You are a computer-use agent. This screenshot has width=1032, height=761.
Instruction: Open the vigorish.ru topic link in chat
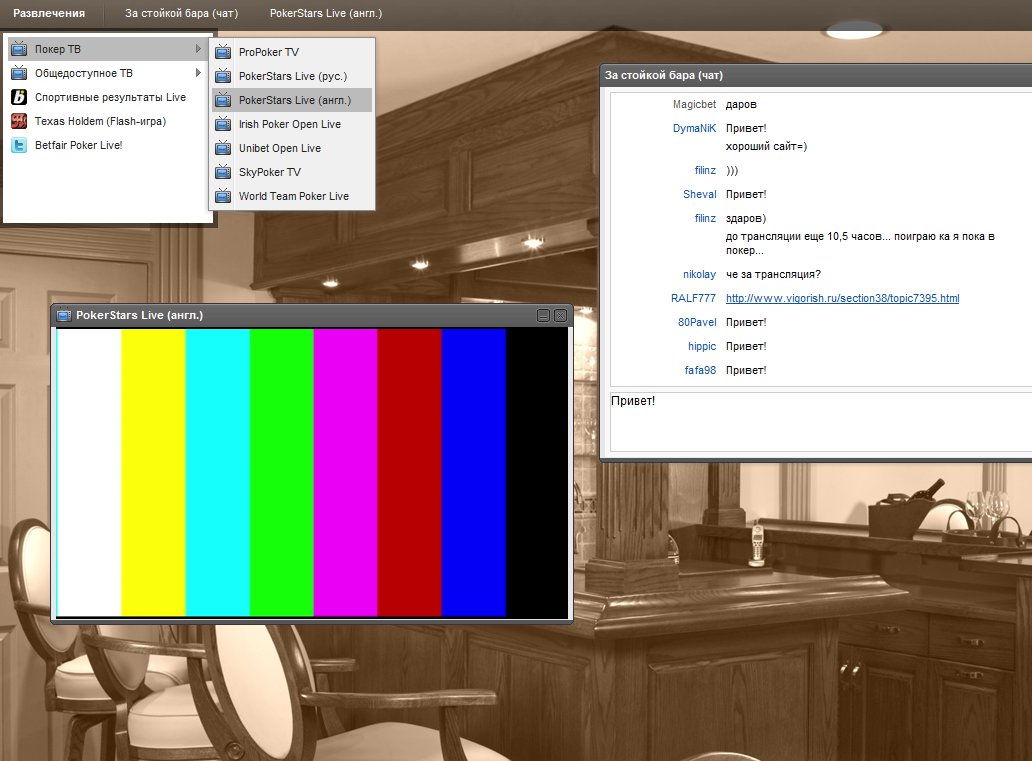click(x=842, y=298)
